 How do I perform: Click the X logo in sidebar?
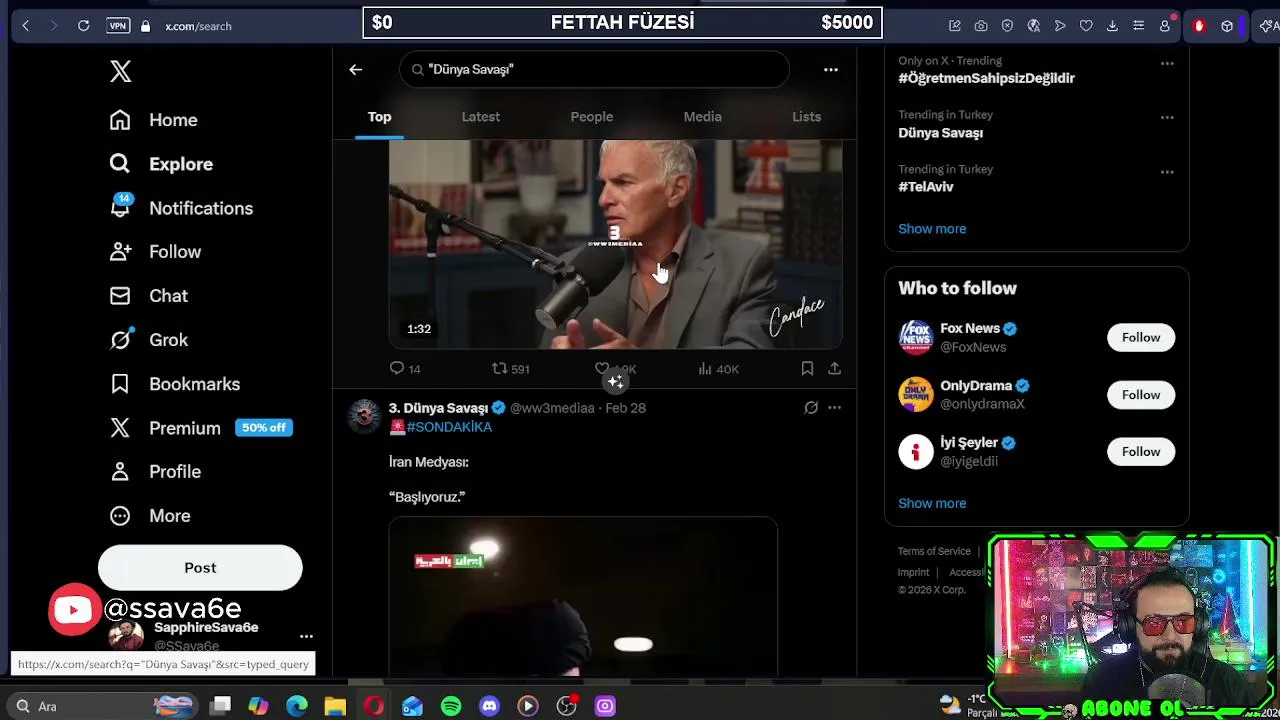pos(121,71)
